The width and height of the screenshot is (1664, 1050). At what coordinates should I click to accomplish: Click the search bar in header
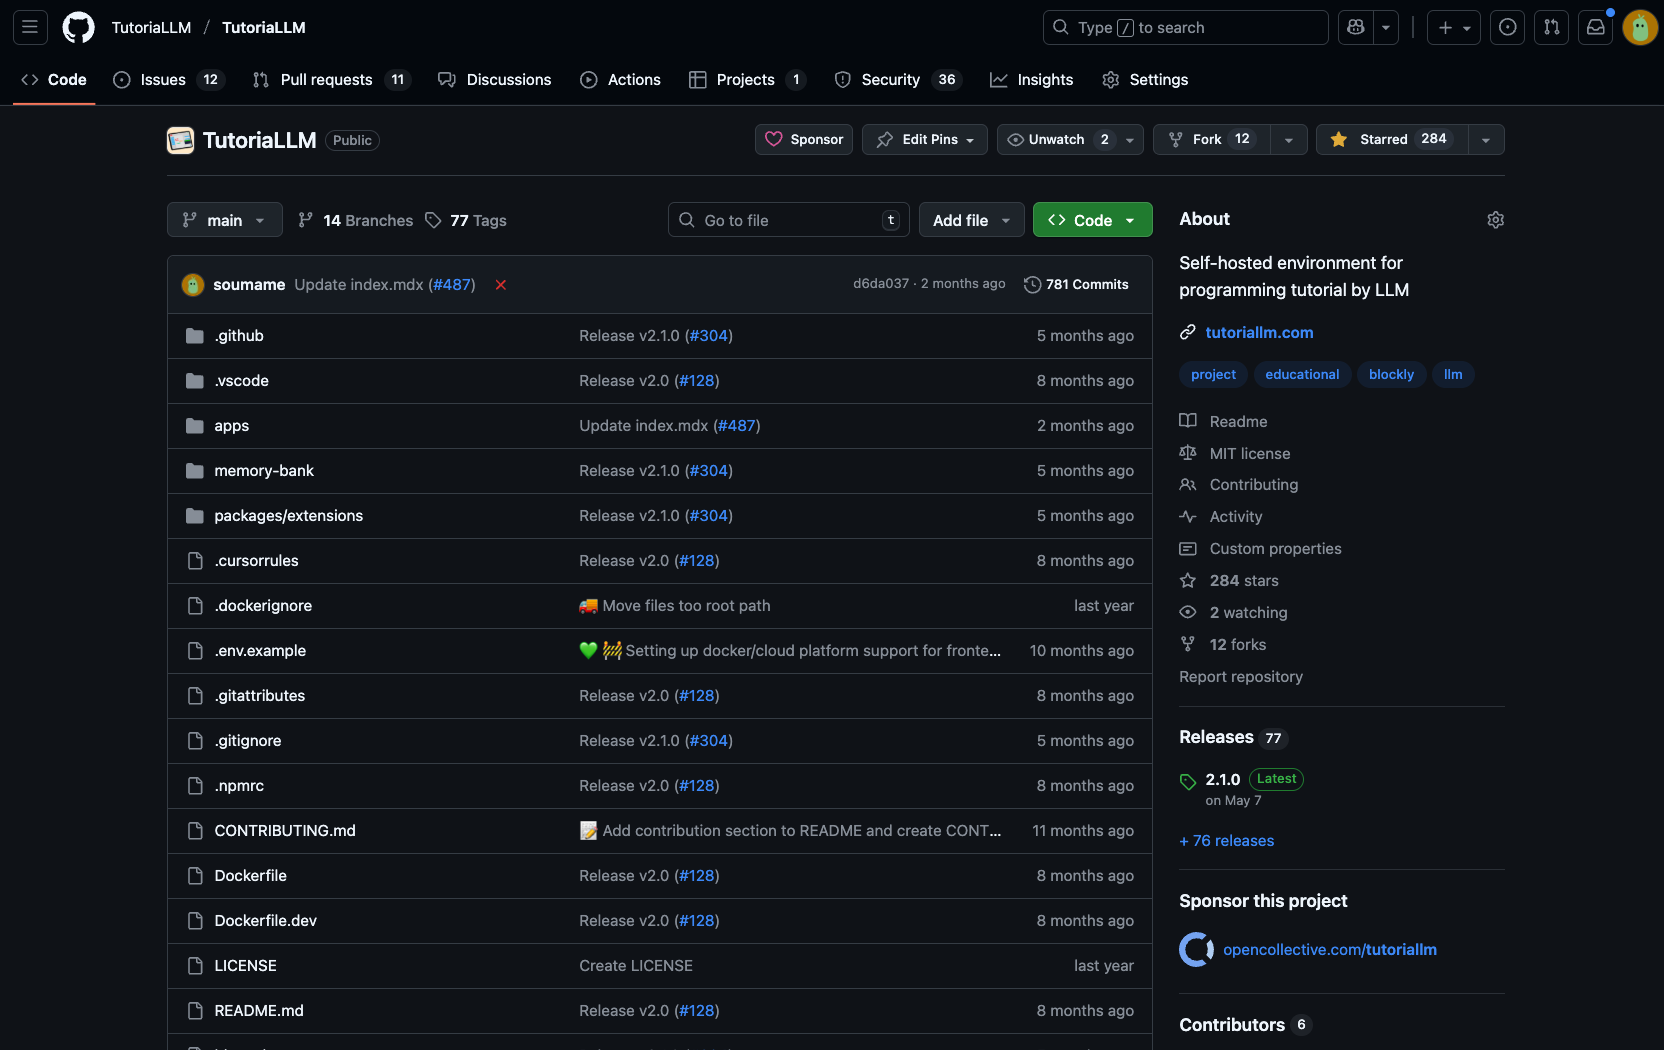(x=1185, y=27)
